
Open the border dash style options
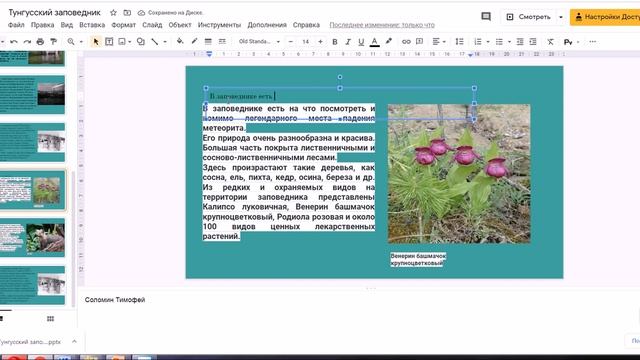222,42
